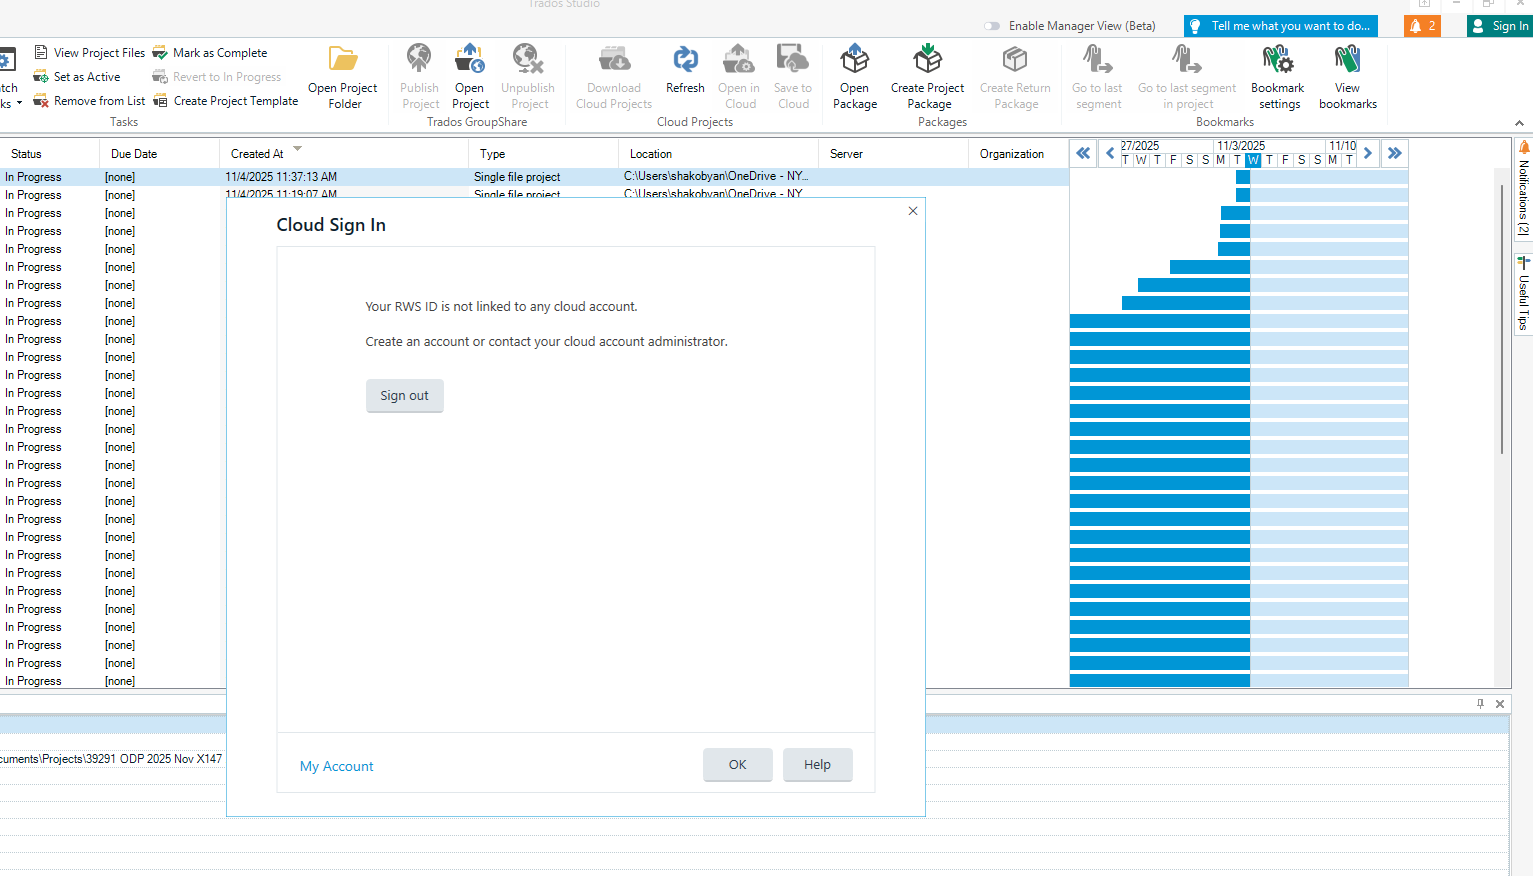
Task: Enable Manager View (Beta)
Action: click(991, 26)
